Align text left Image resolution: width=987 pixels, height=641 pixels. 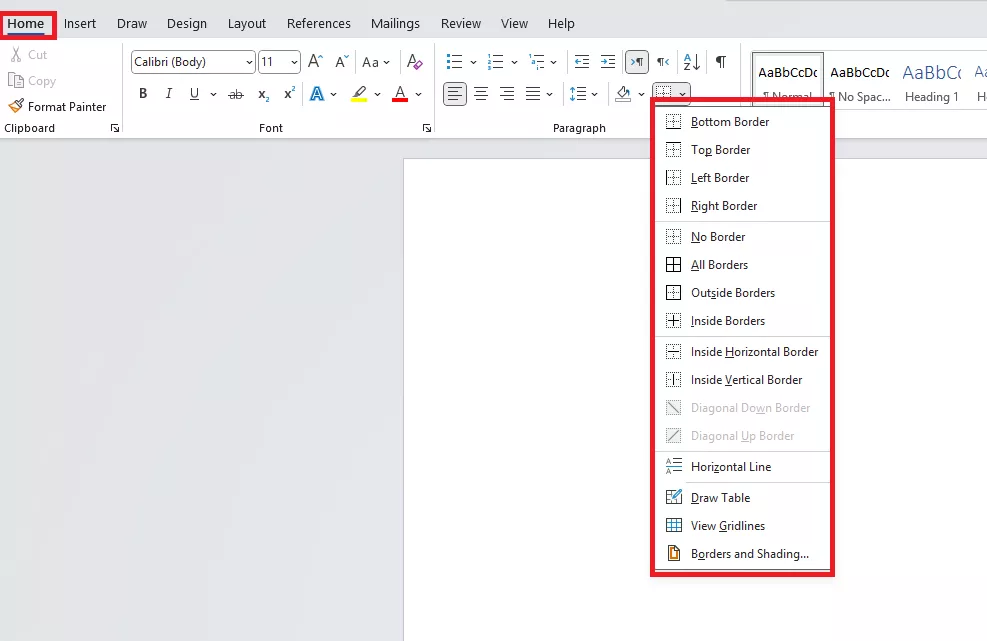454,94
